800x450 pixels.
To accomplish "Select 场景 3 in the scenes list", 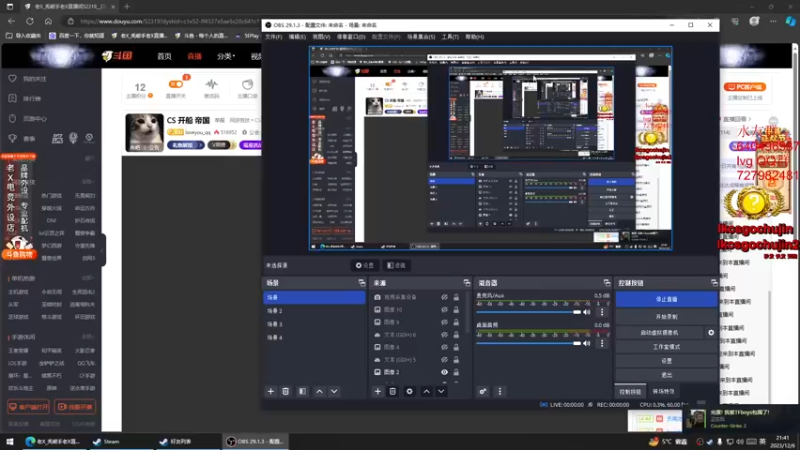I will [x=314, y=324].
